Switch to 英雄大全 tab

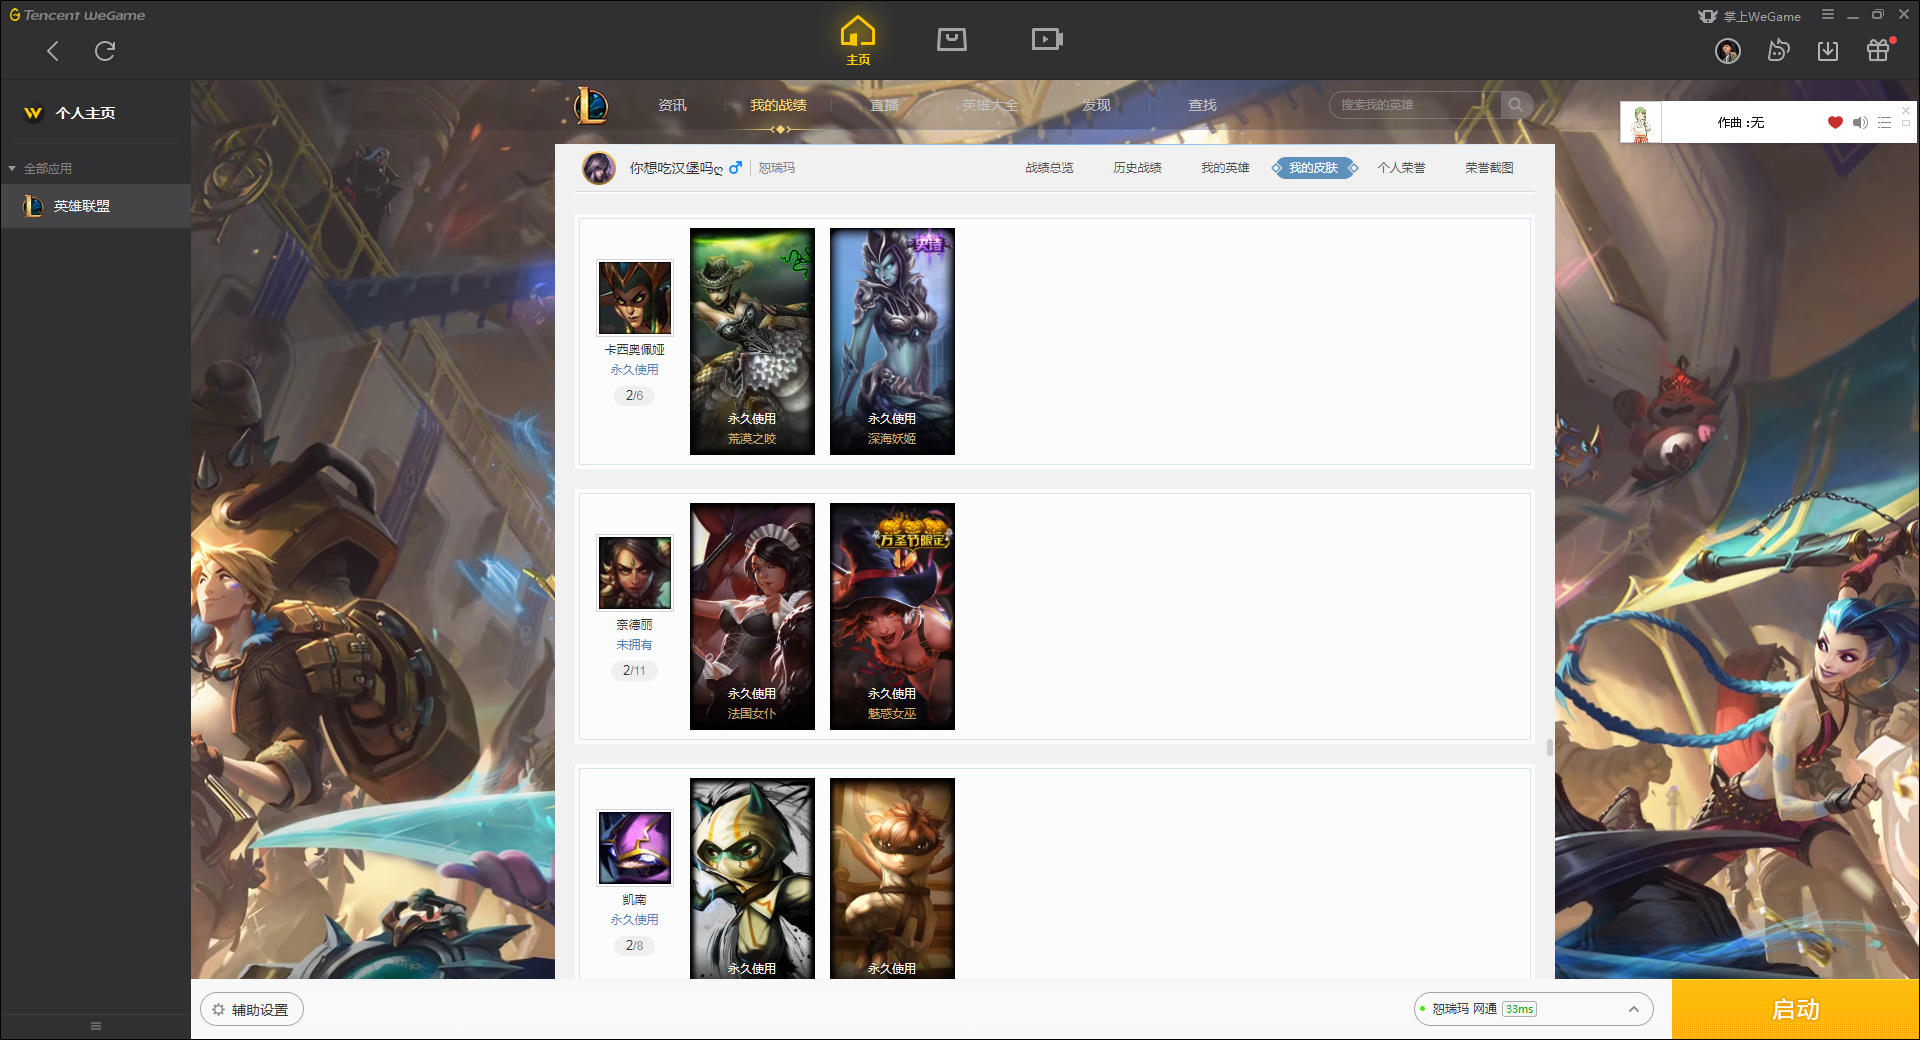pos(990,105)
